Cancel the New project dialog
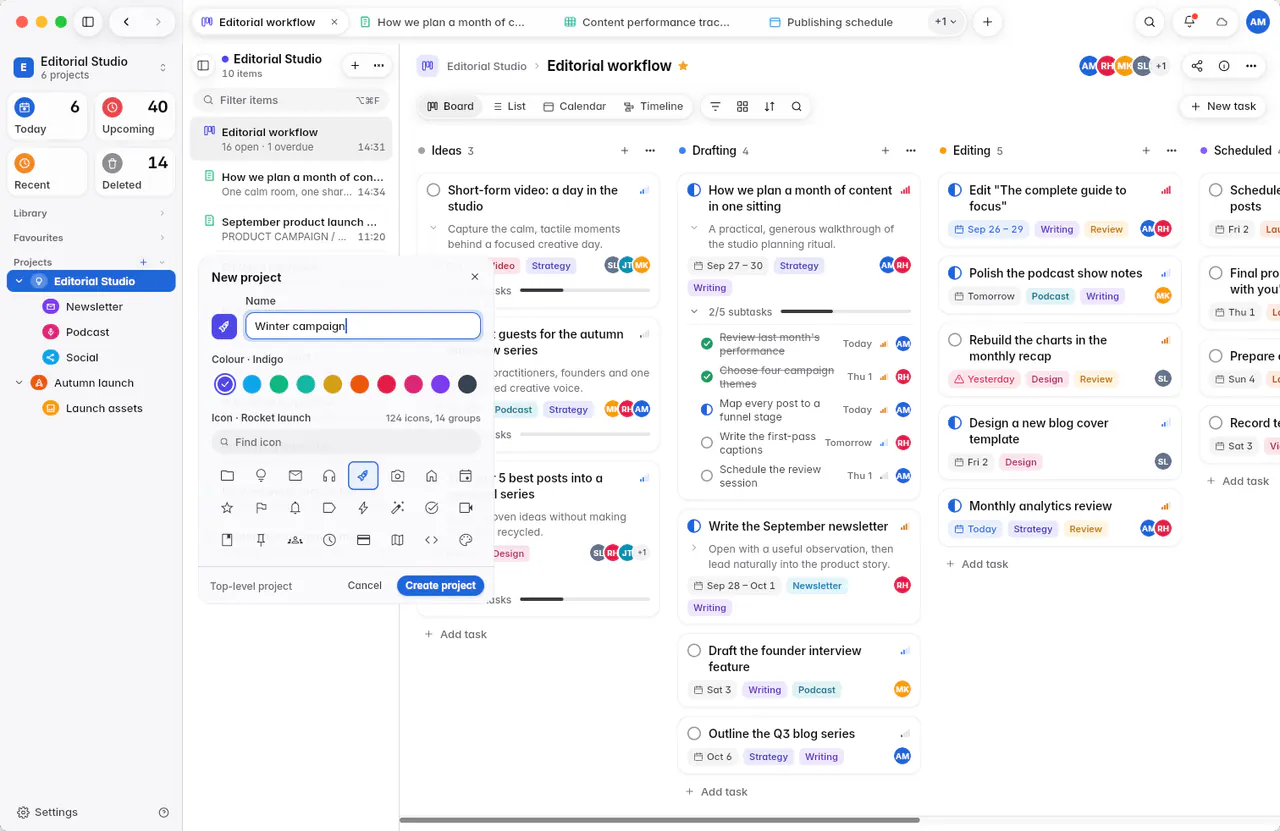The width and height of the screenshot is (1280, 831). (364, 585)
